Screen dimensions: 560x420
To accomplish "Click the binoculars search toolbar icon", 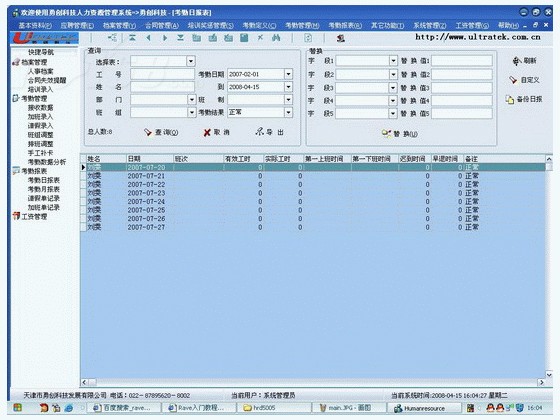I will 276,38.
